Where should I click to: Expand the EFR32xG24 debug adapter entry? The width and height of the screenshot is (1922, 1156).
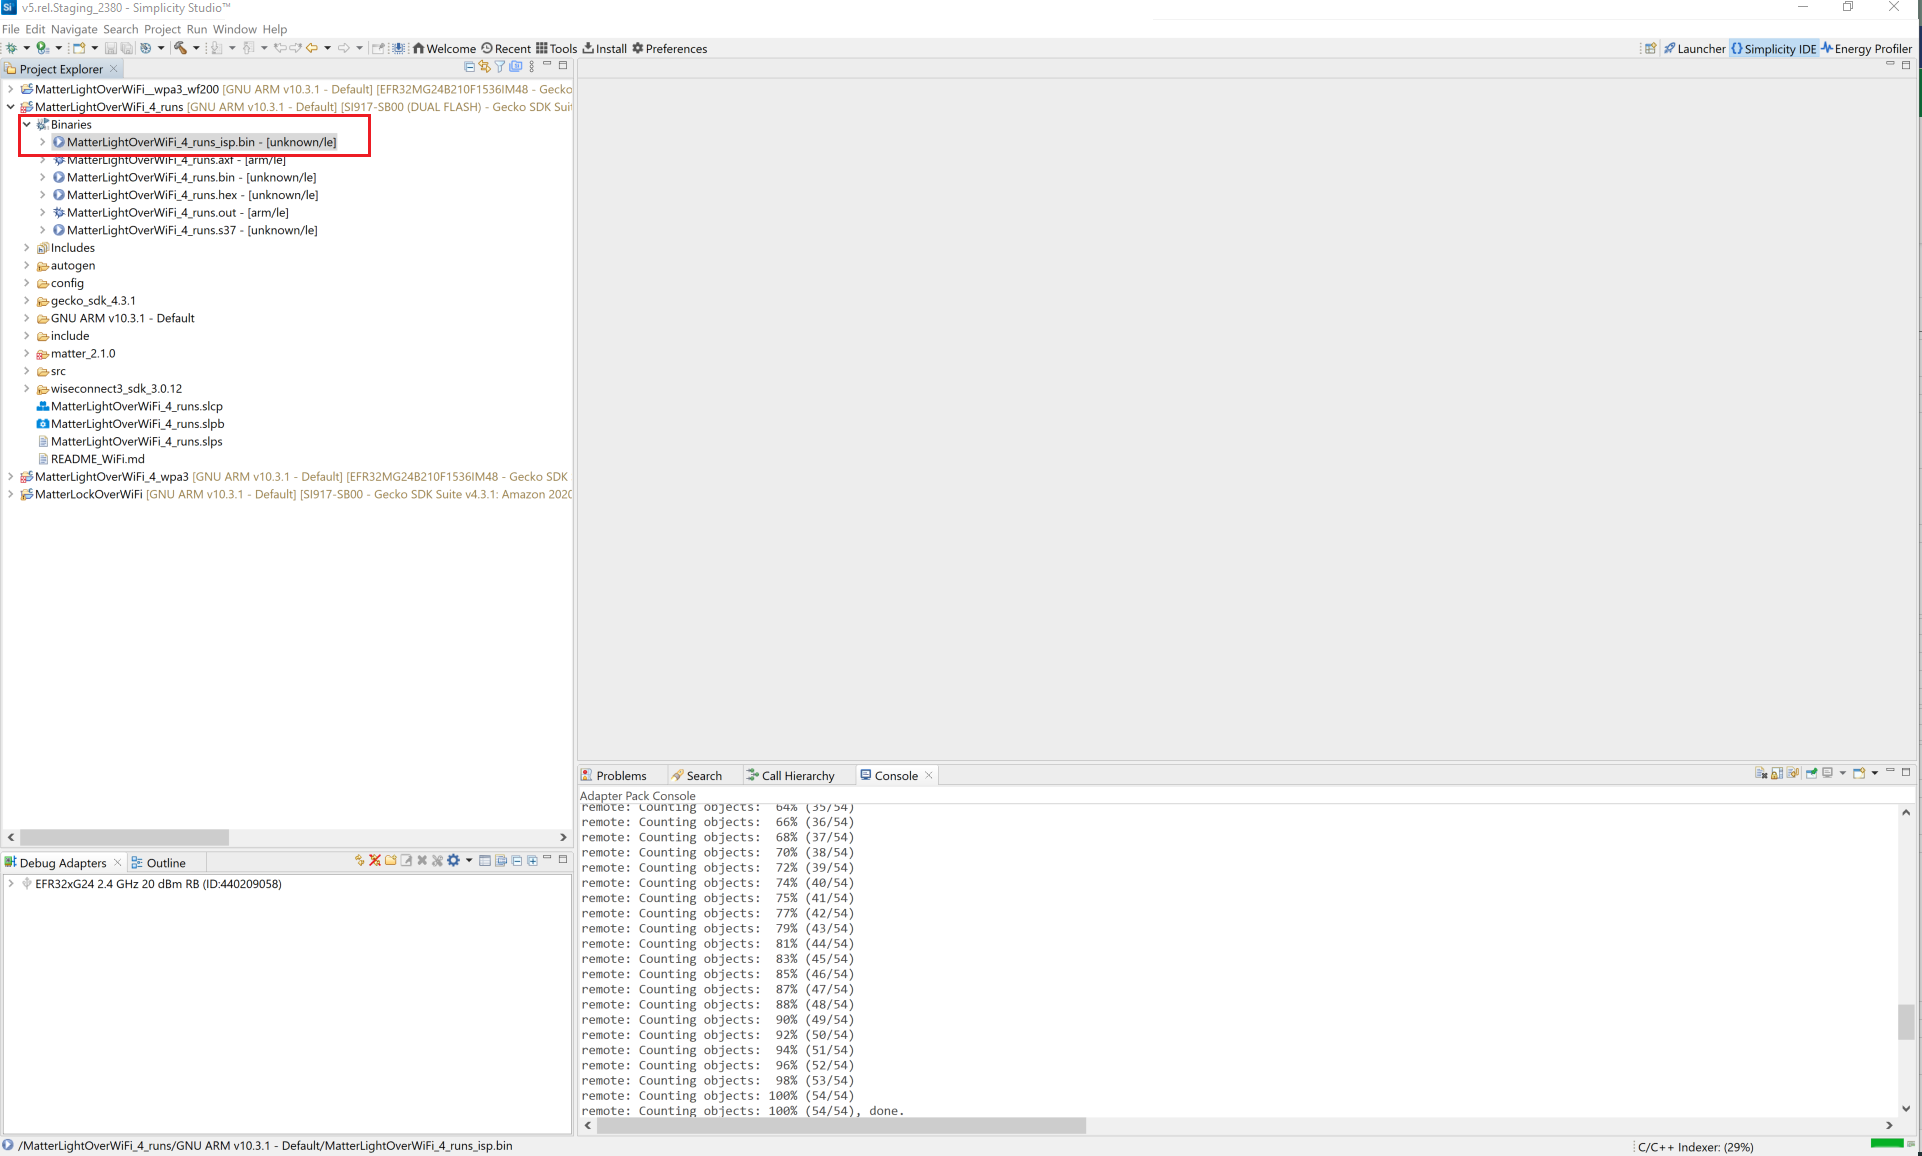pyautogui.click(x=11, y=884)
